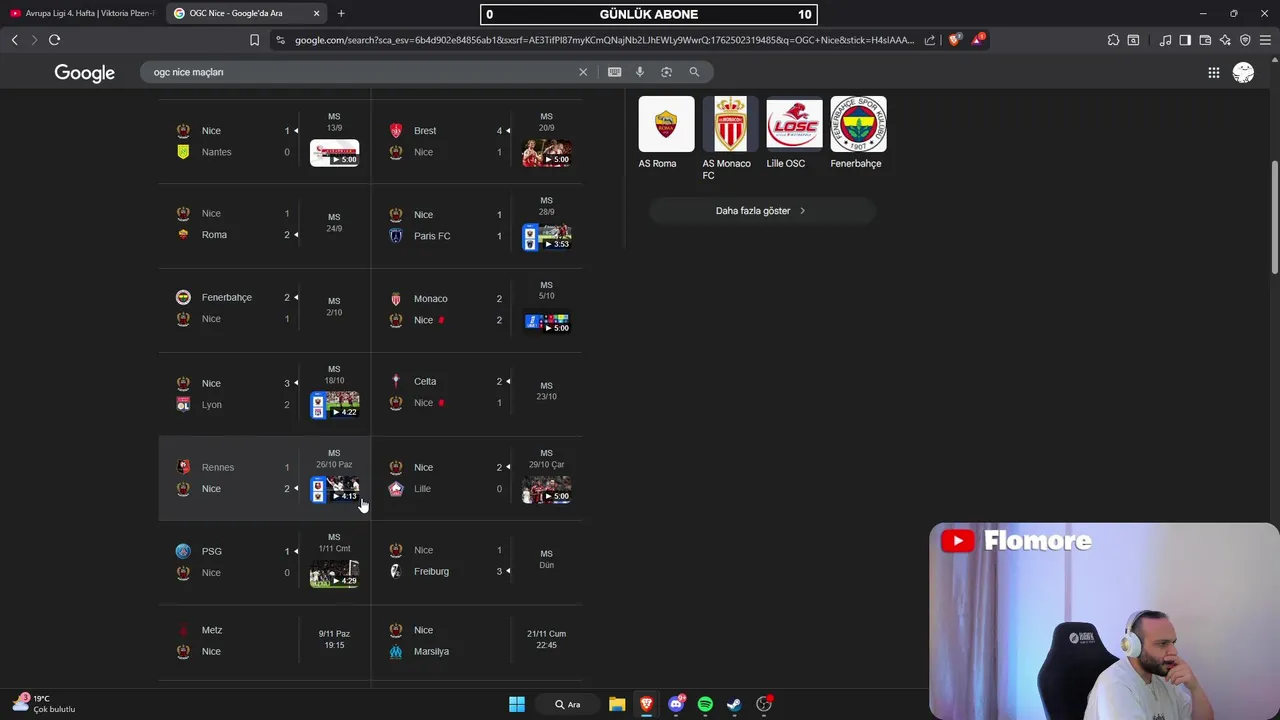Bookmark this page with the bookmark icon
1280x720 pixels.
pyautogui.click(x=254, y=40)
